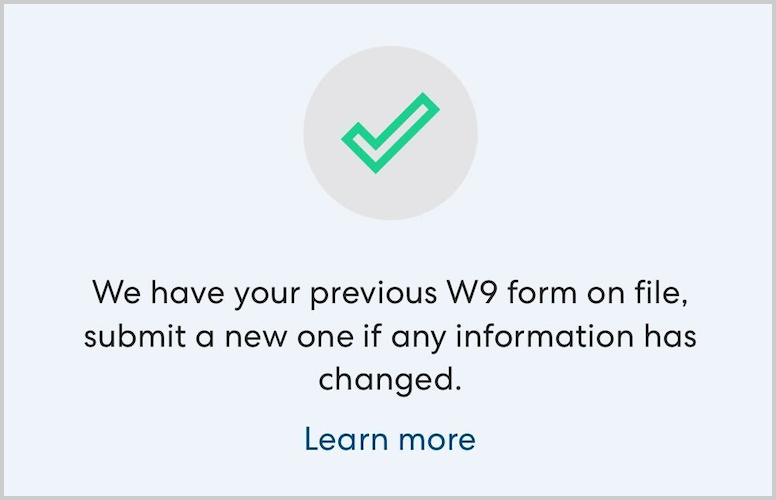The image size is (776, 500).
Task: Click the word 'changed.' in the message
Action: tap(390, 380)
